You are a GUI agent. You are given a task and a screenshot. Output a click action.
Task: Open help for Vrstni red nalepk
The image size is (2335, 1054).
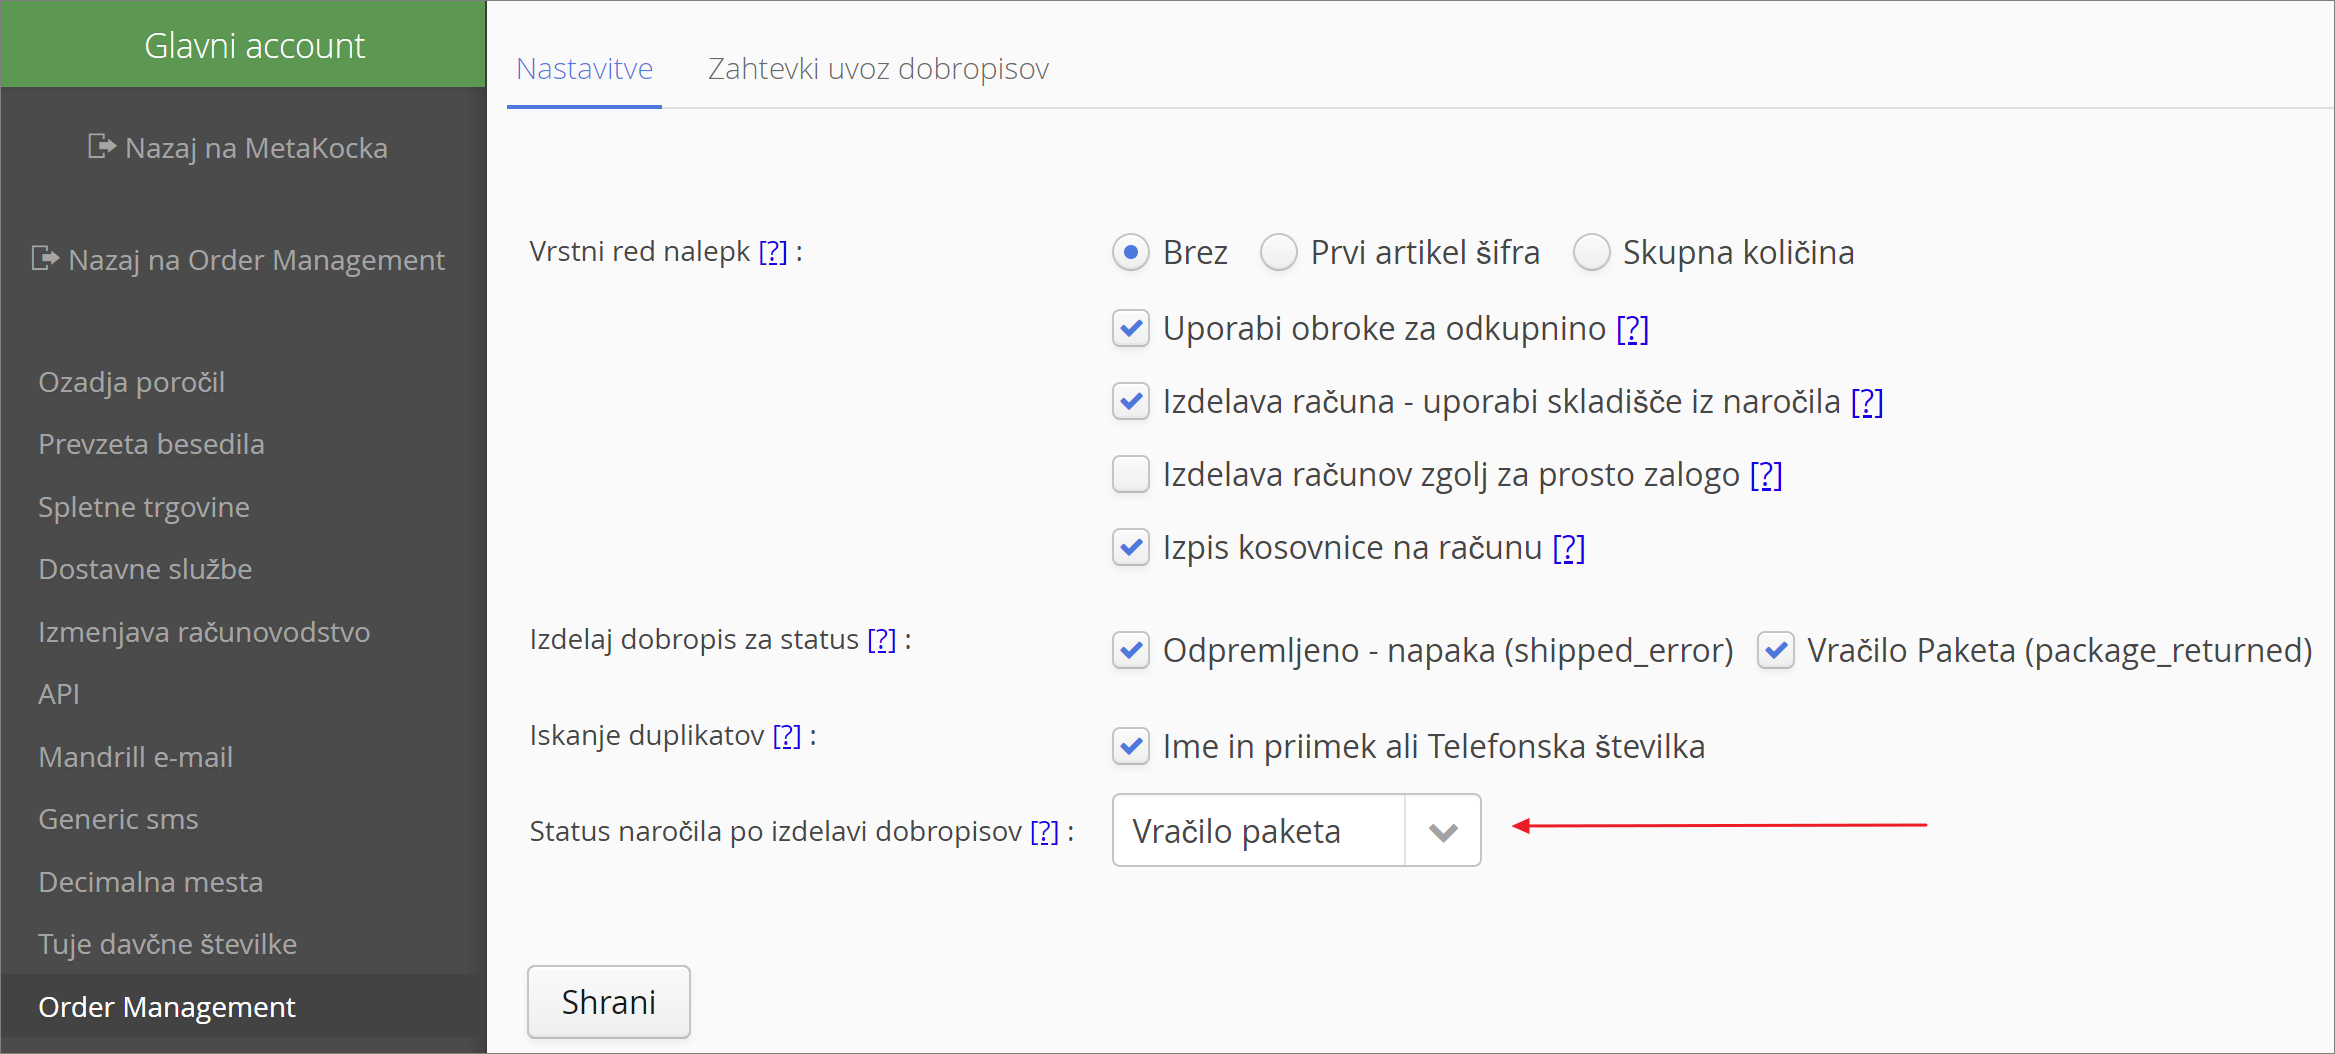click(x=773, y=252)
